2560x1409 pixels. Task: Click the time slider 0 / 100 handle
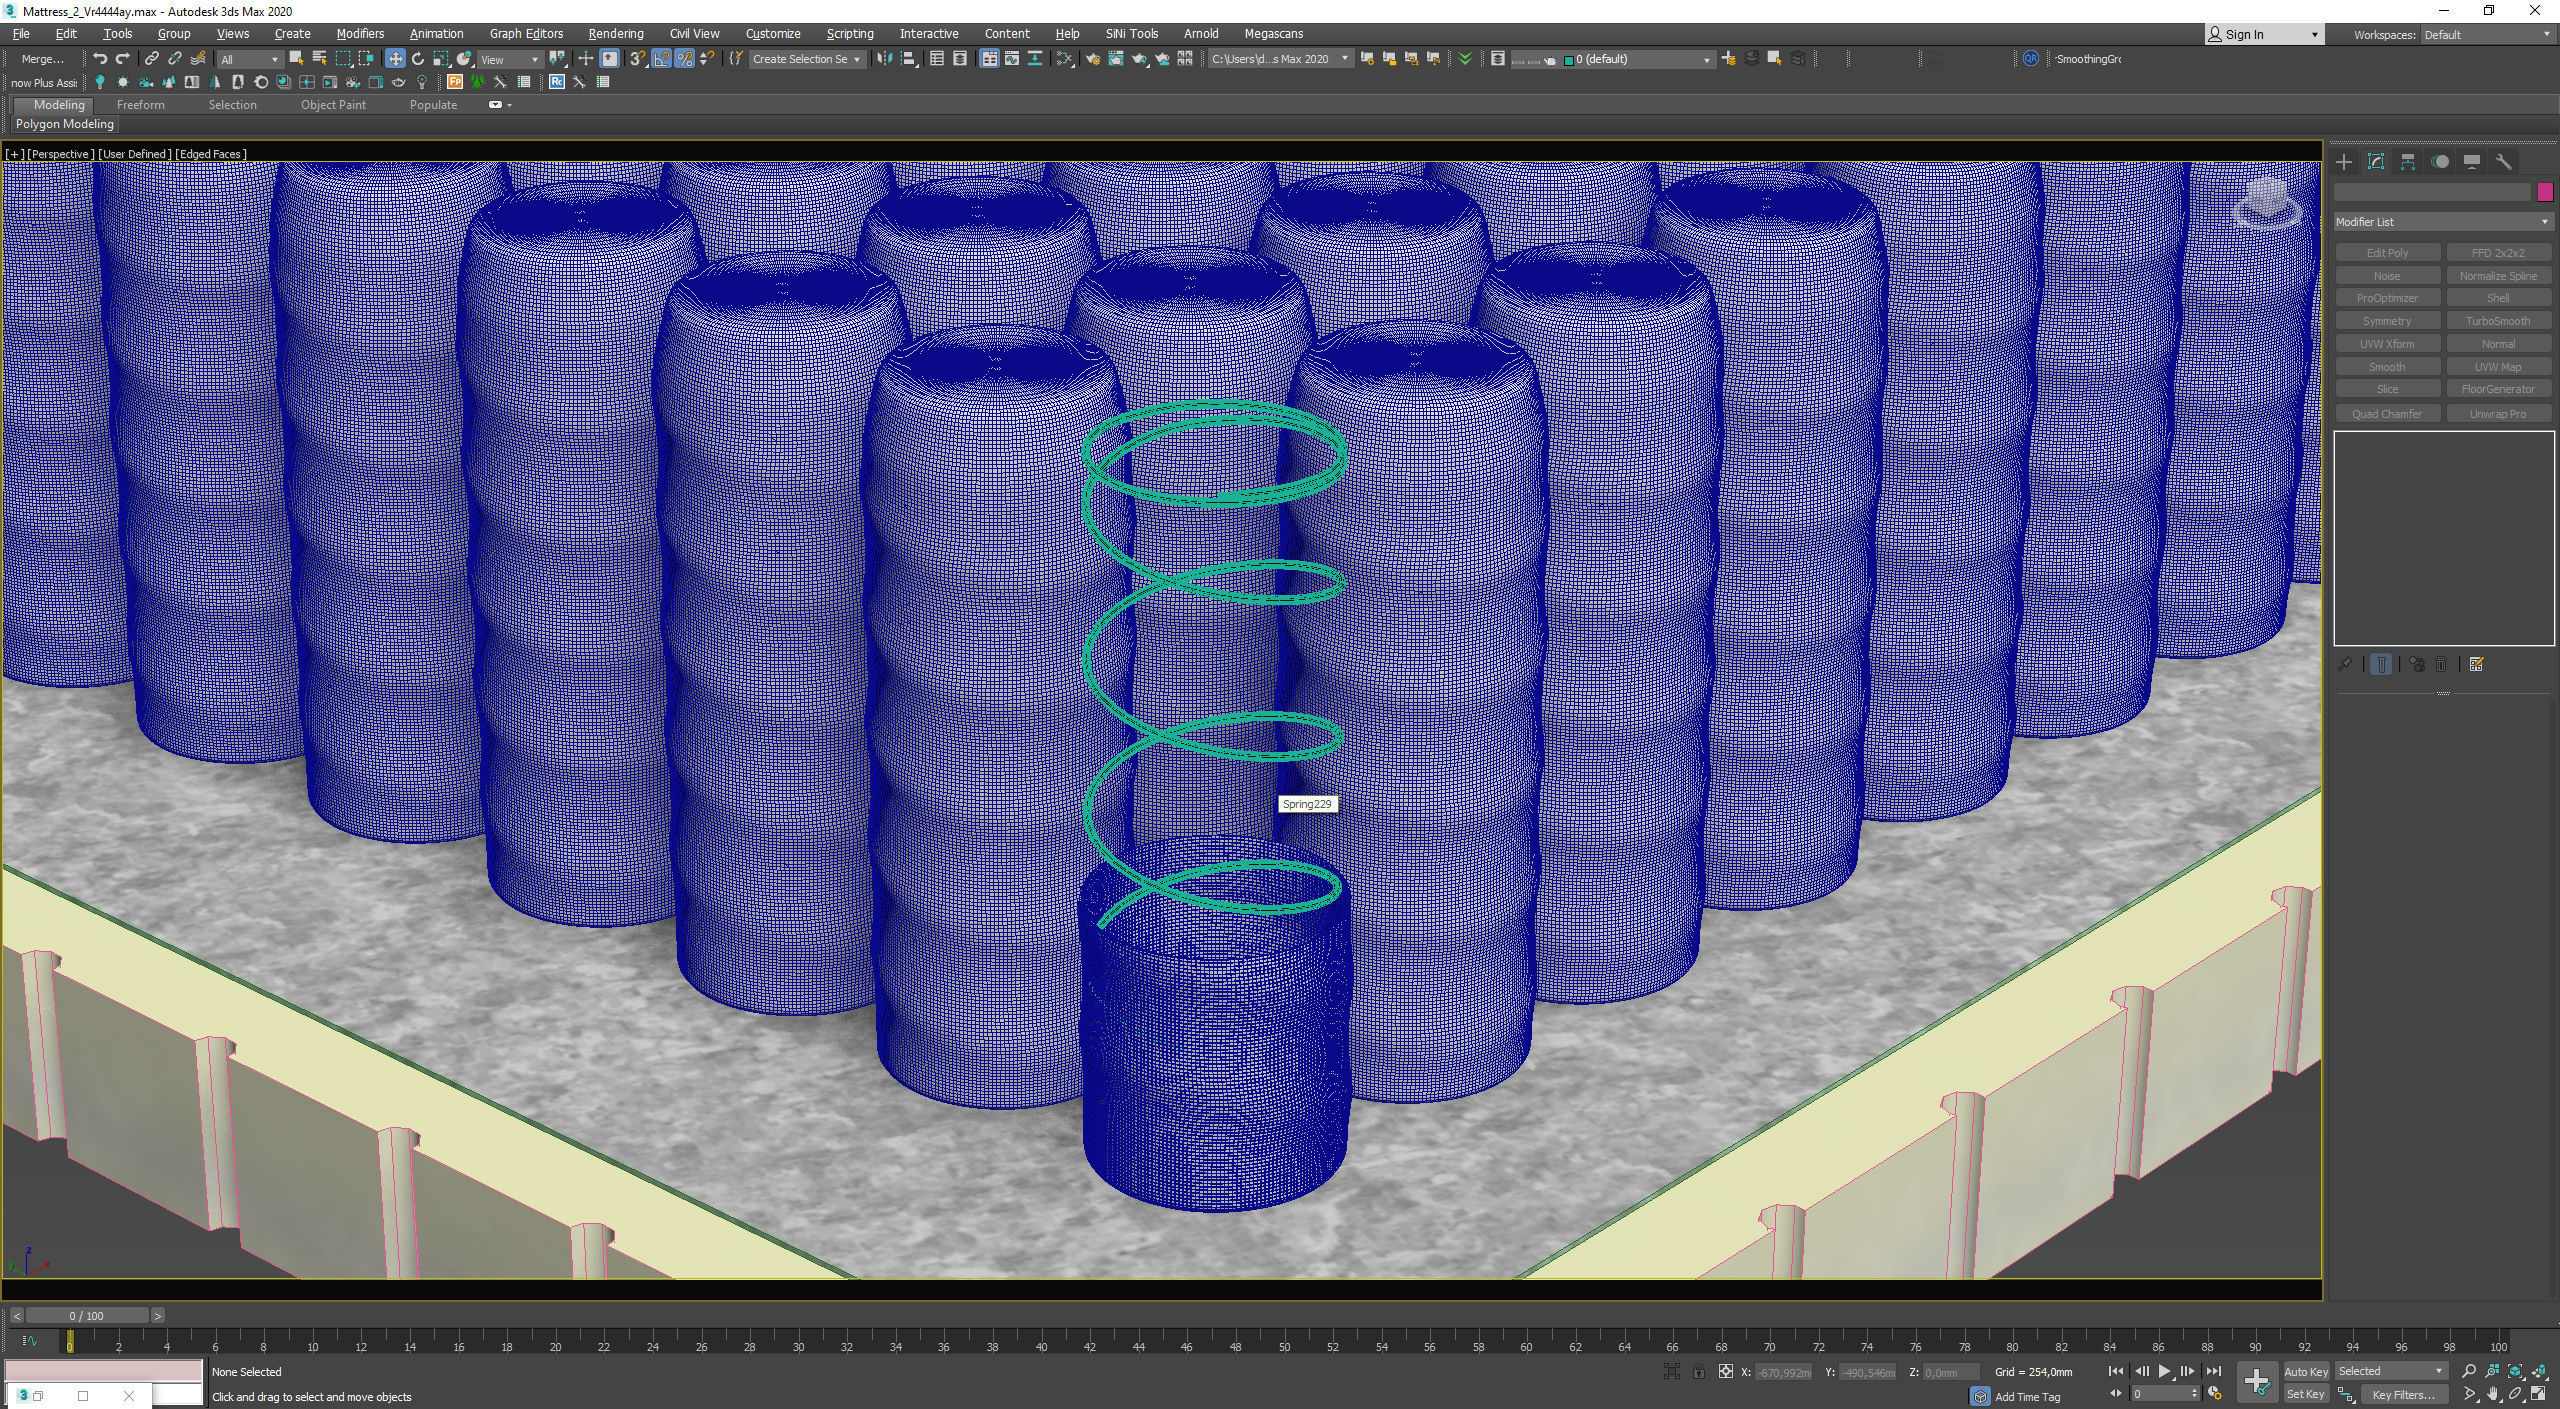point(87,1316)
